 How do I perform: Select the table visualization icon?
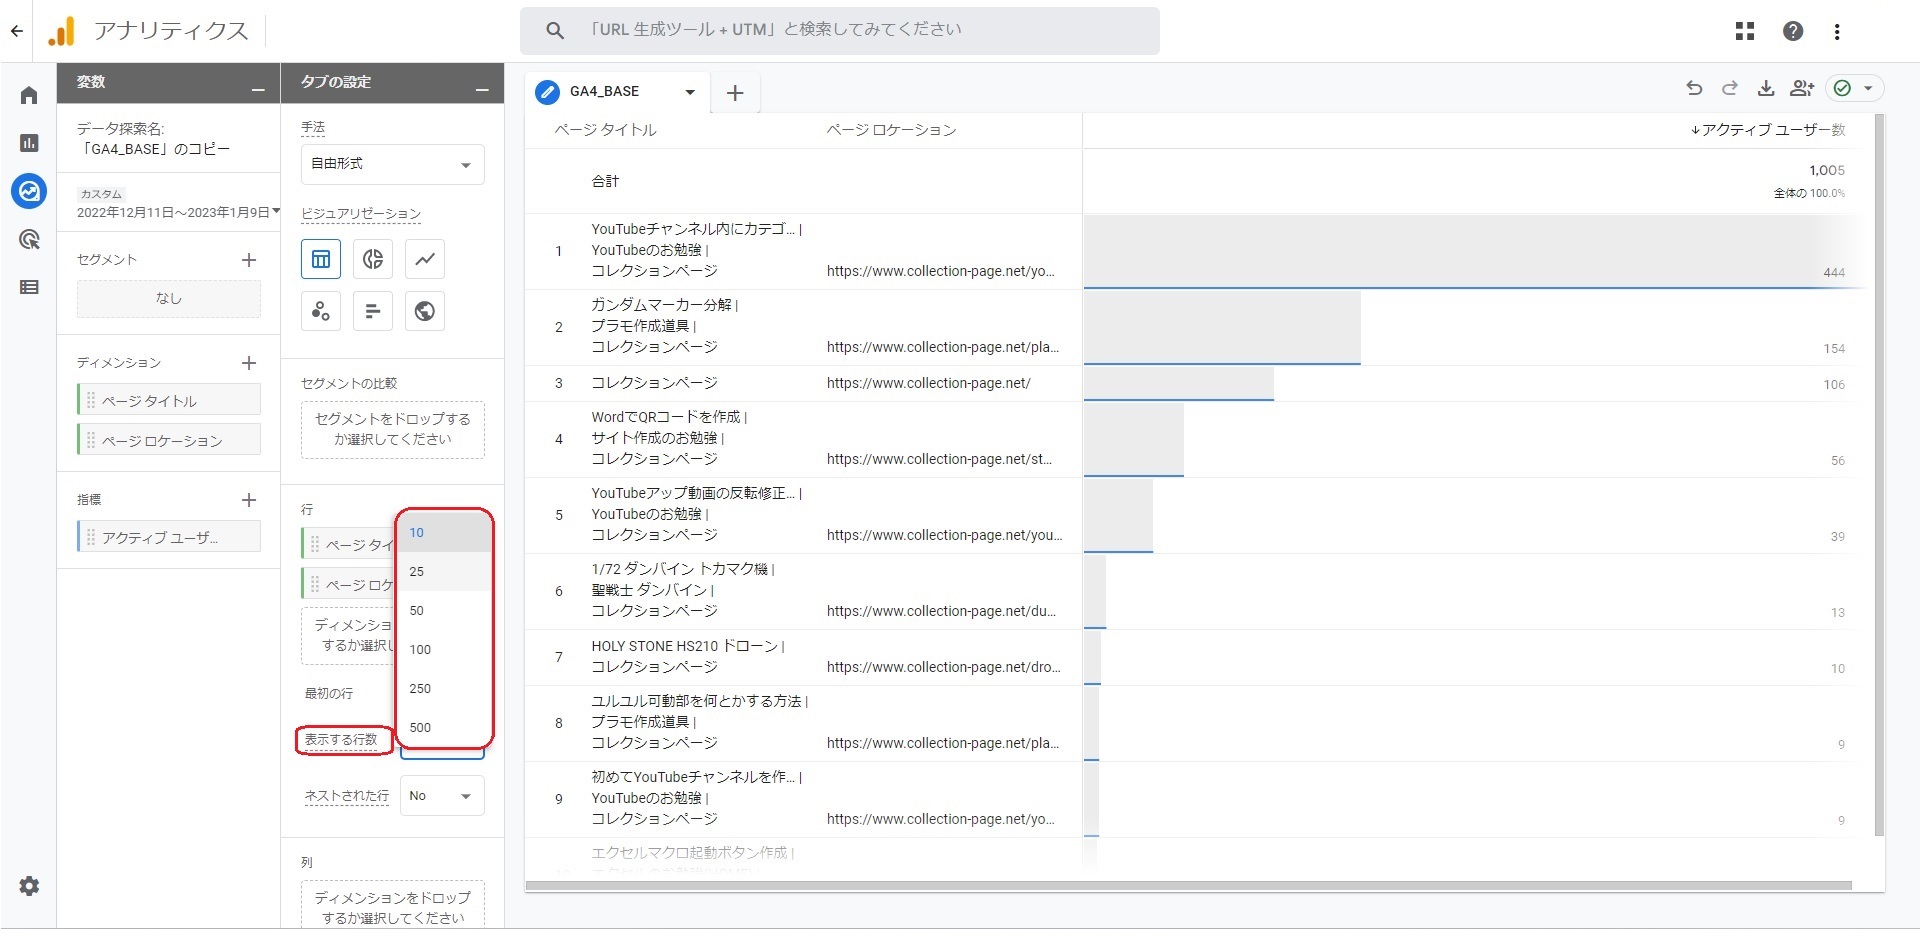[x=321, y=259]
